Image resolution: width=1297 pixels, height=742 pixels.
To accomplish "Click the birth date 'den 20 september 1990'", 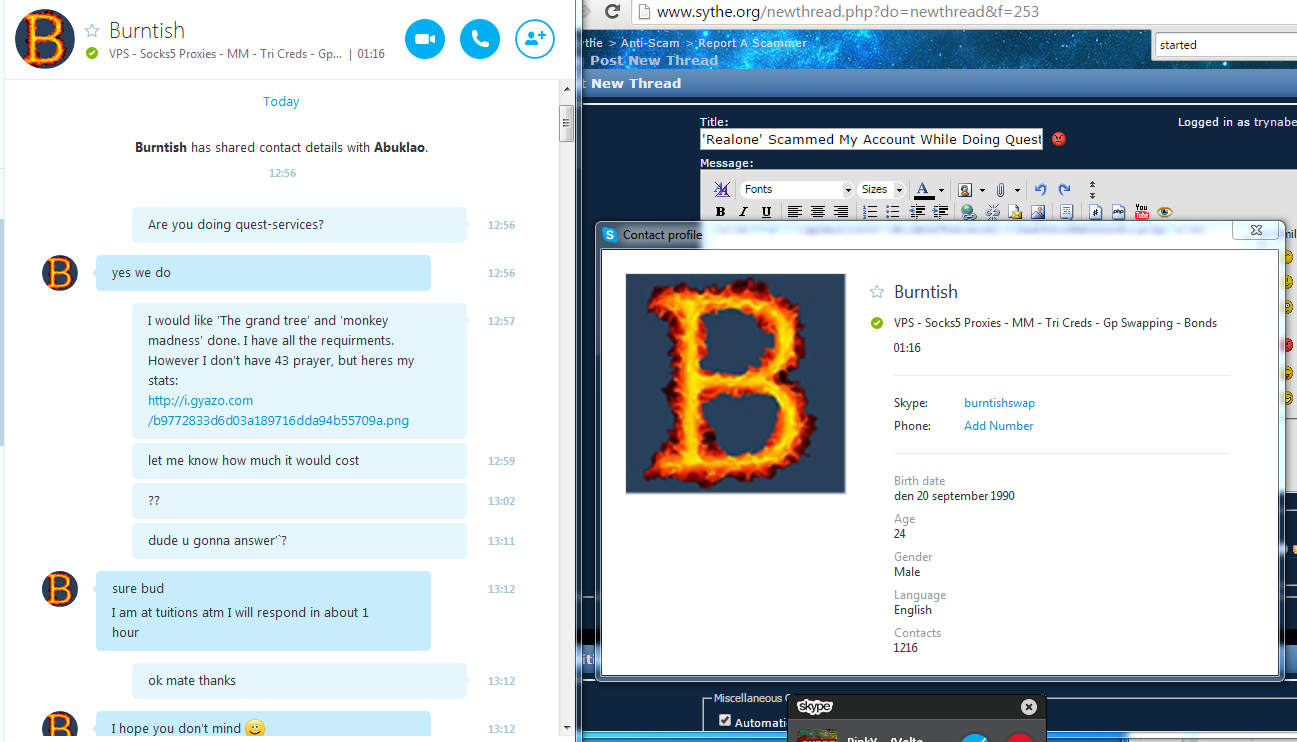I will [954, 496].
